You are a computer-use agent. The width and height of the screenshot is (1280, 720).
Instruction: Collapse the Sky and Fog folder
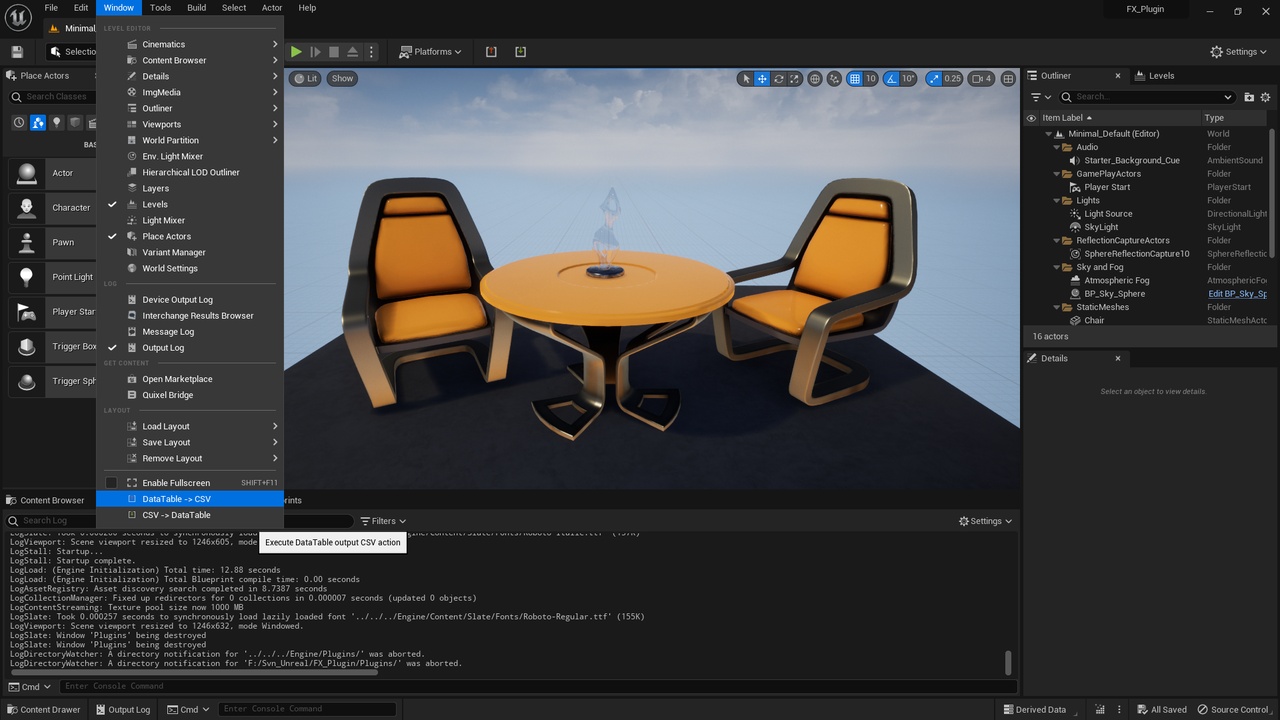pos(1056,267)
